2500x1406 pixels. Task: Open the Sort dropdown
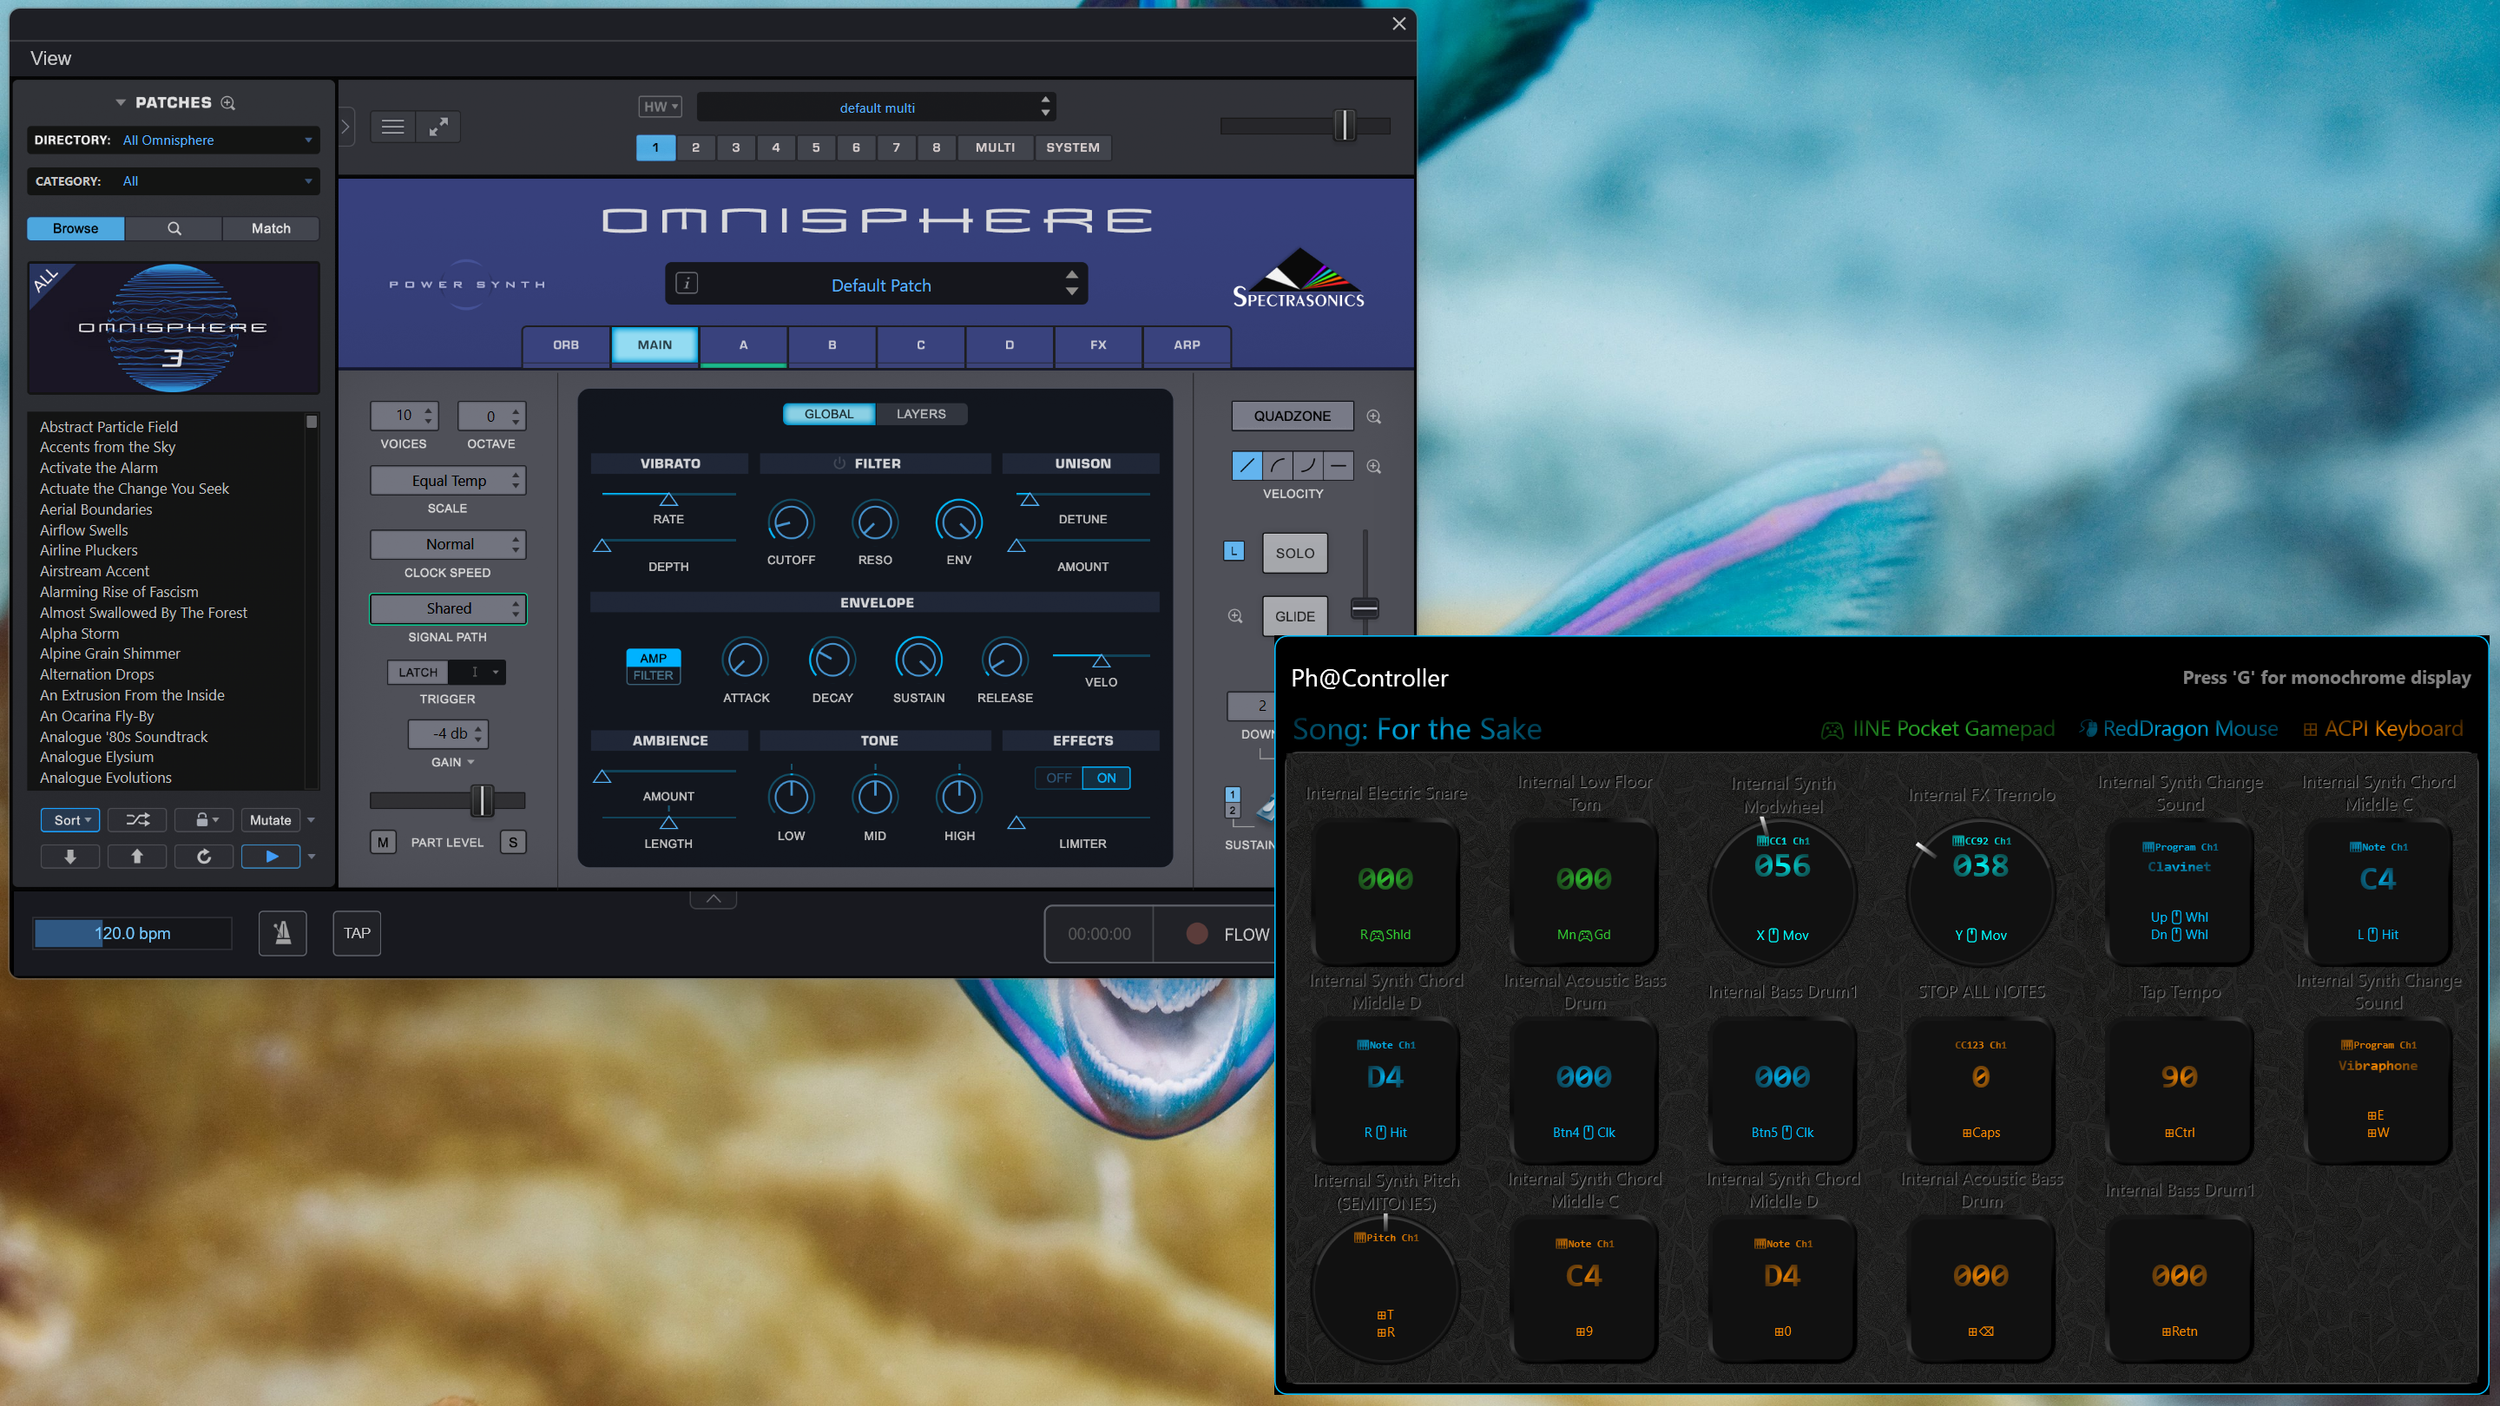click(x=70, y=820)
